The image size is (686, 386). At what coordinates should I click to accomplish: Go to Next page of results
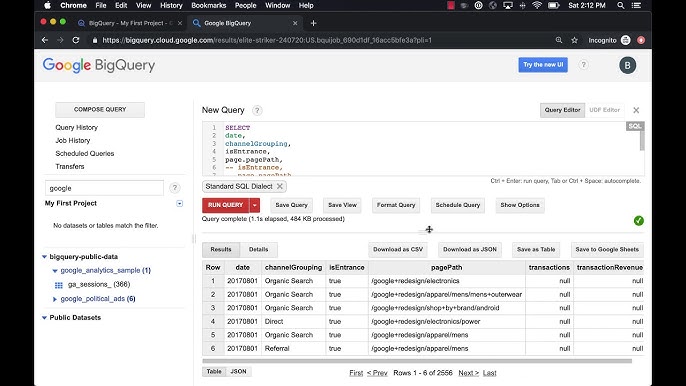469,373
